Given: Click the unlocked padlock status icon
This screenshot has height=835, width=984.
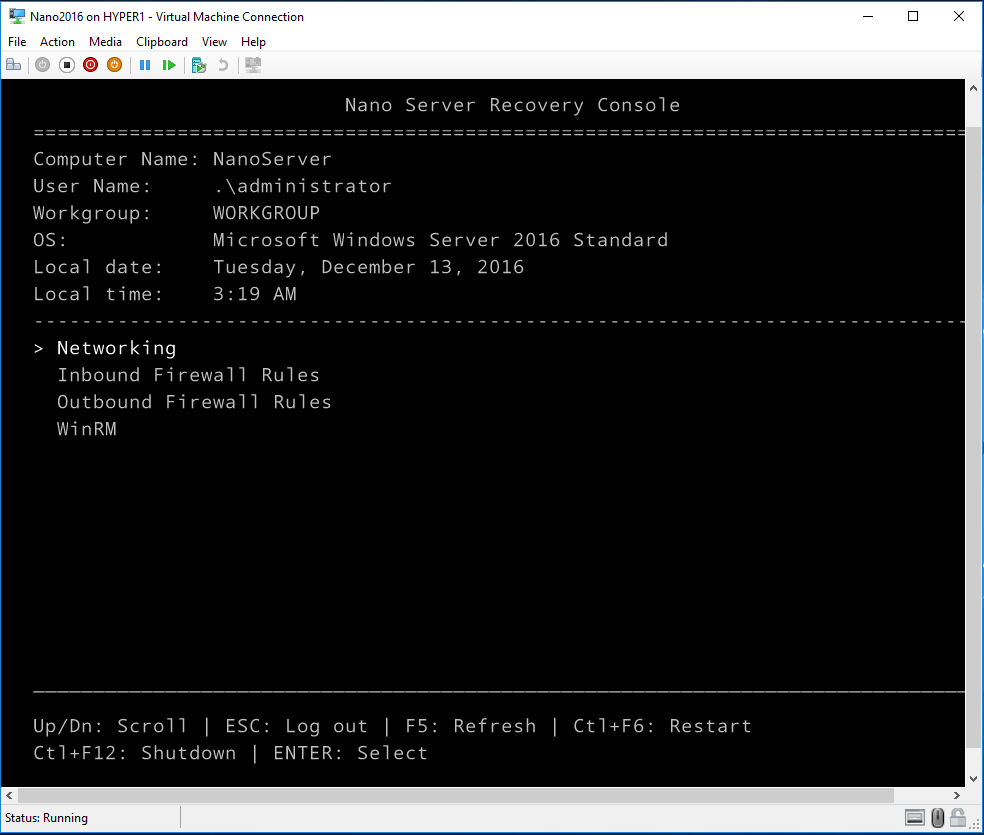Looking at the screenshot, I should 957,817.
